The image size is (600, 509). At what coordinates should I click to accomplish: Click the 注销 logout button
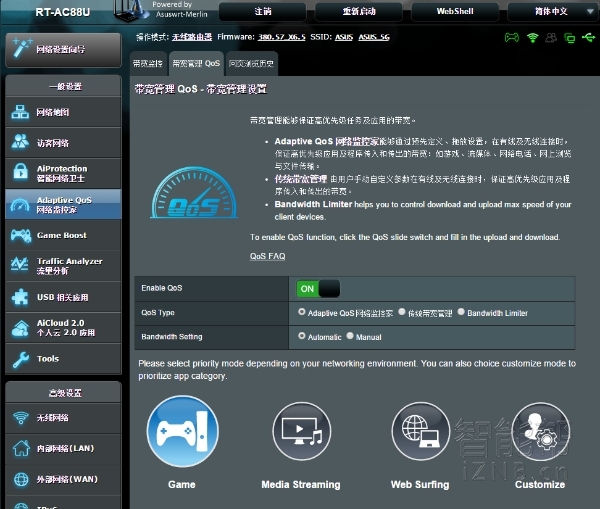(263, 11)
